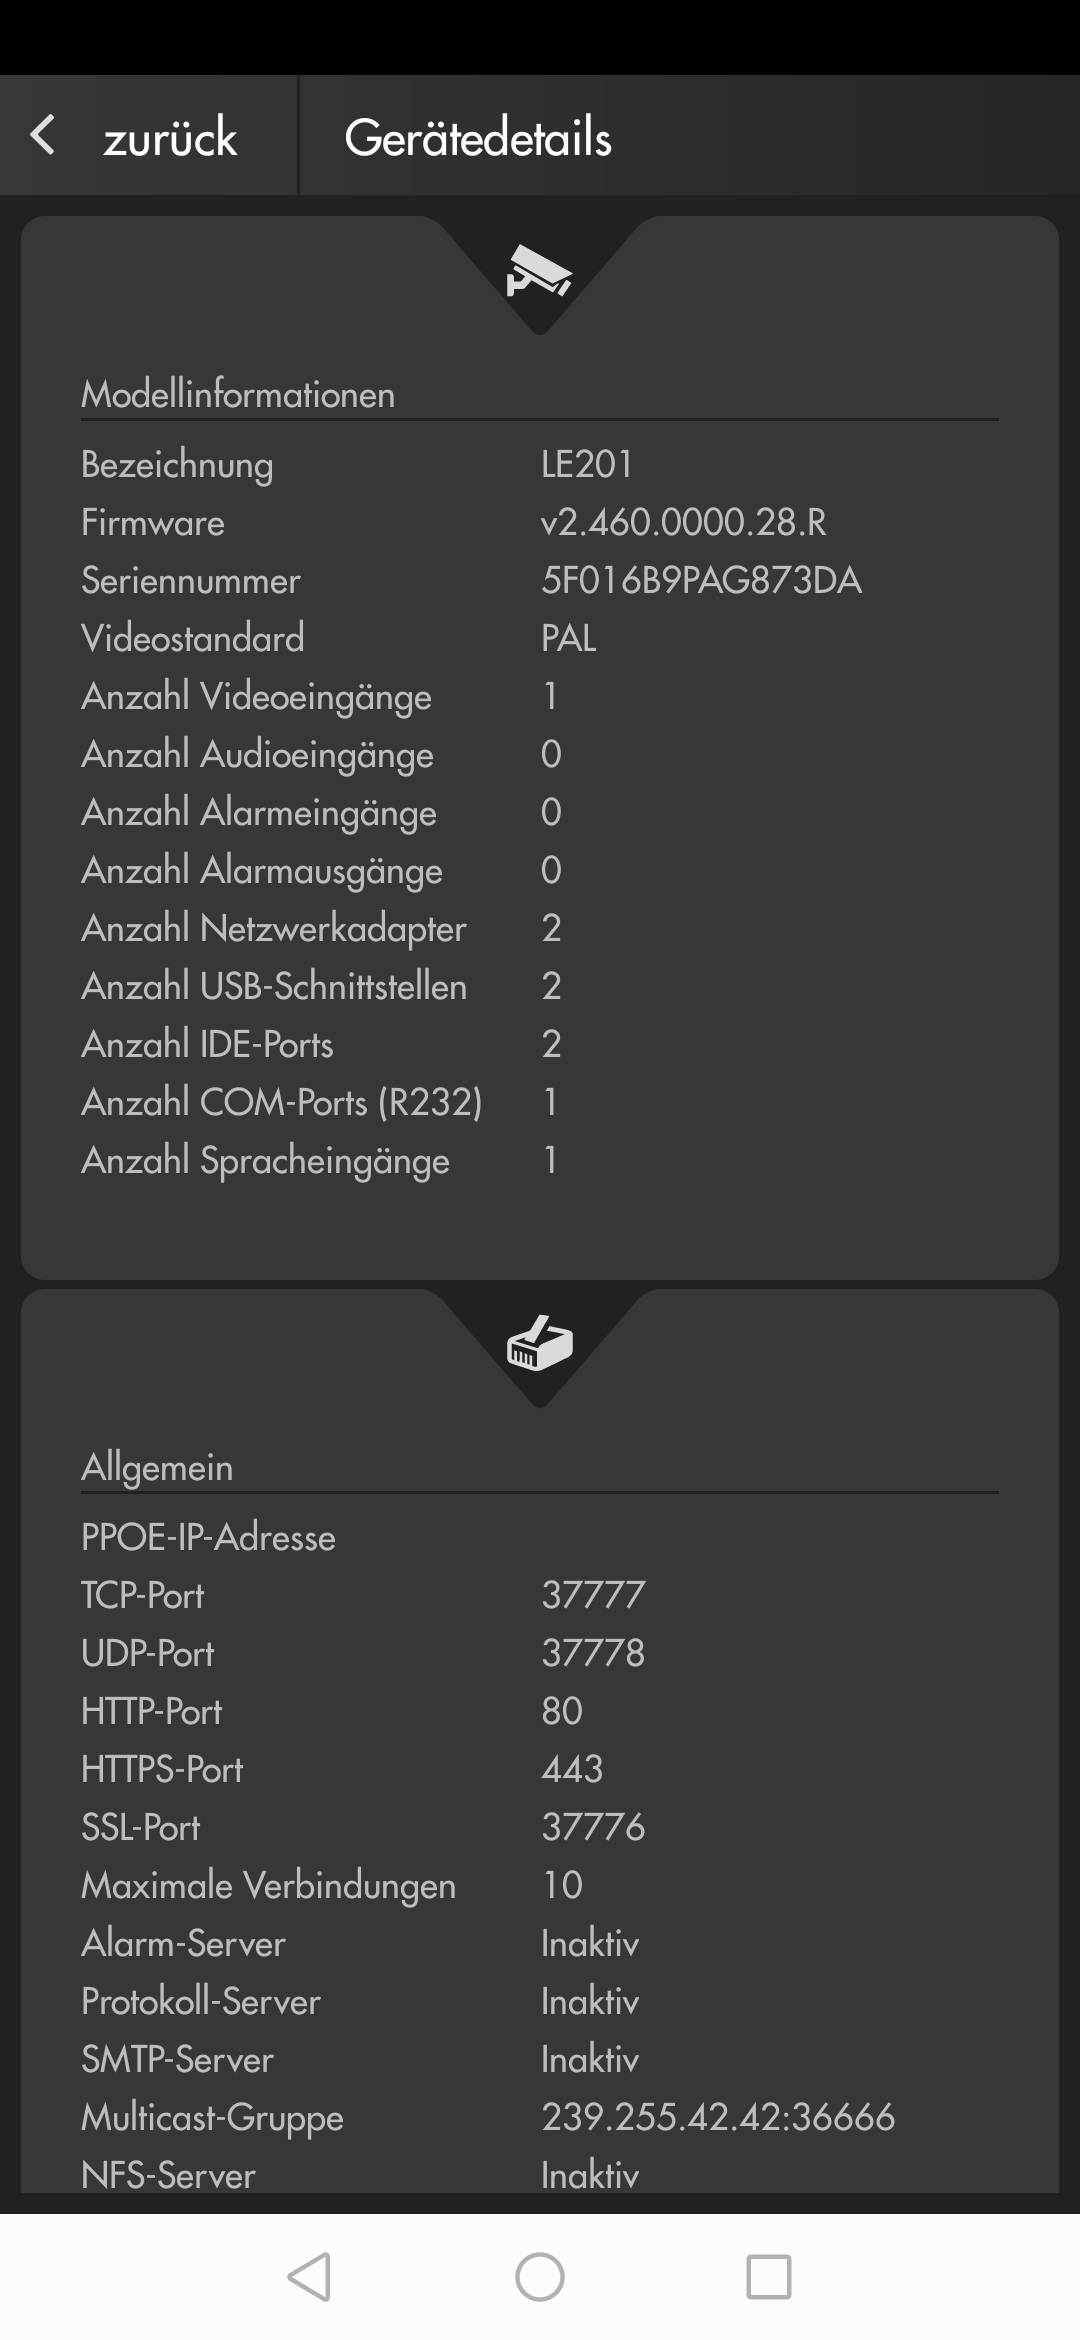Screen dimensions: 1080x2340
Task: Tap the Multicast-Gruppe address value
Action: (x=718, y=2117)
